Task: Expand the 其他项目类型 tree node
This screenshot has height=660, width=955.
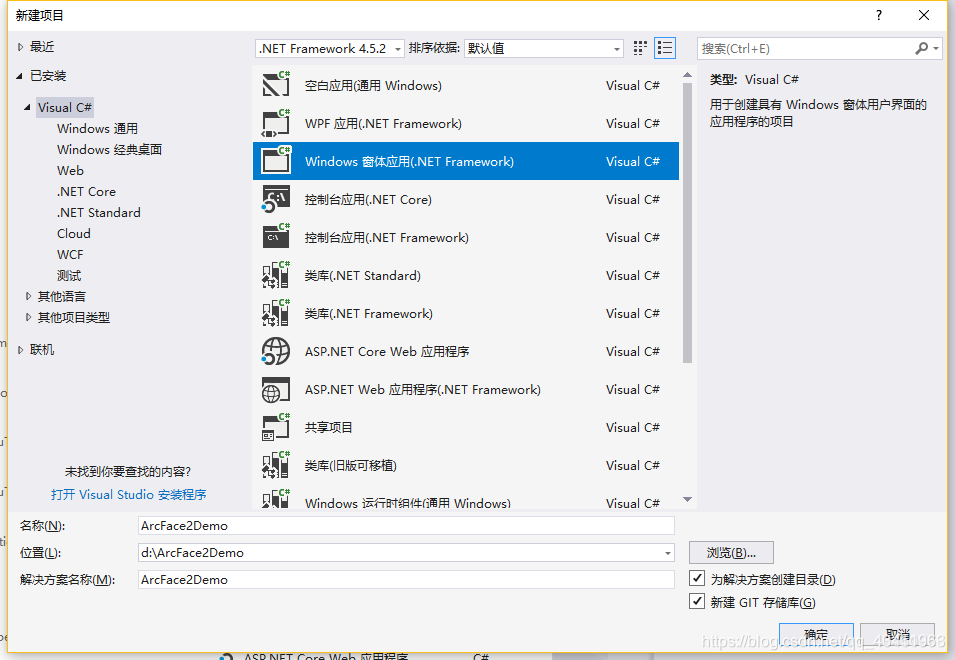Action: [x=28, y=317]
